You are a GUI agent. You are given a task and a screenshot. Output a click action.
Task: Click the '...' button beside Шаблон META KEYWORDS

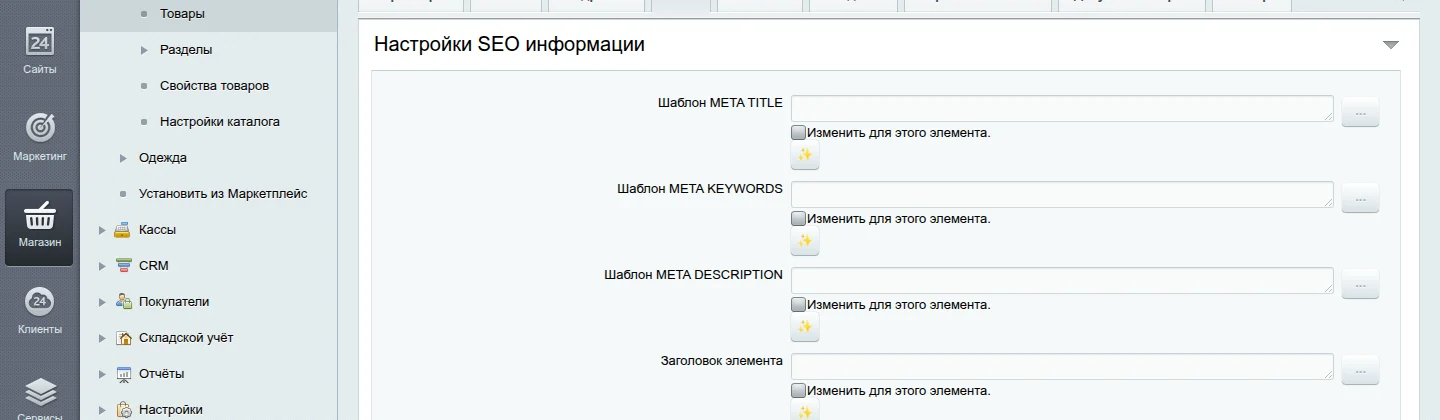click(x=1360, y=199)
